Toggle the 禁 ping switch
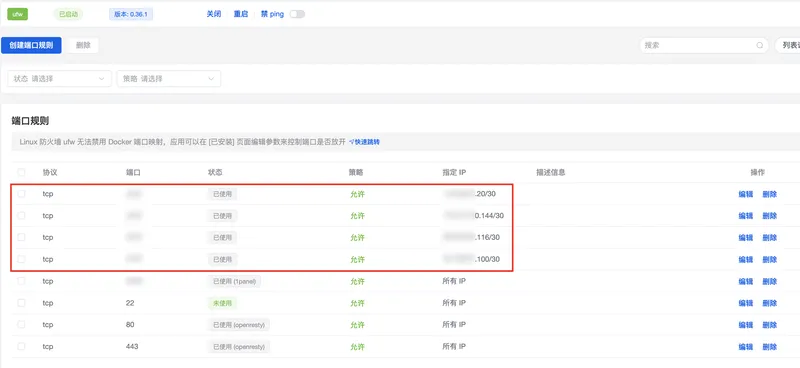Screen dimensions: 800x368 [297, 14]
